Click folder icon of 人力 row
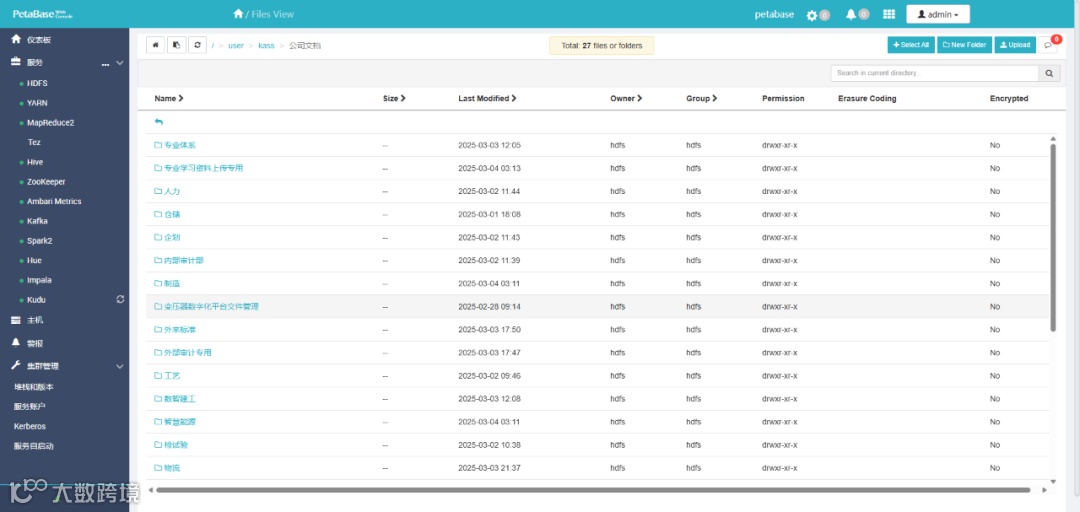 (x=158, y=191)
